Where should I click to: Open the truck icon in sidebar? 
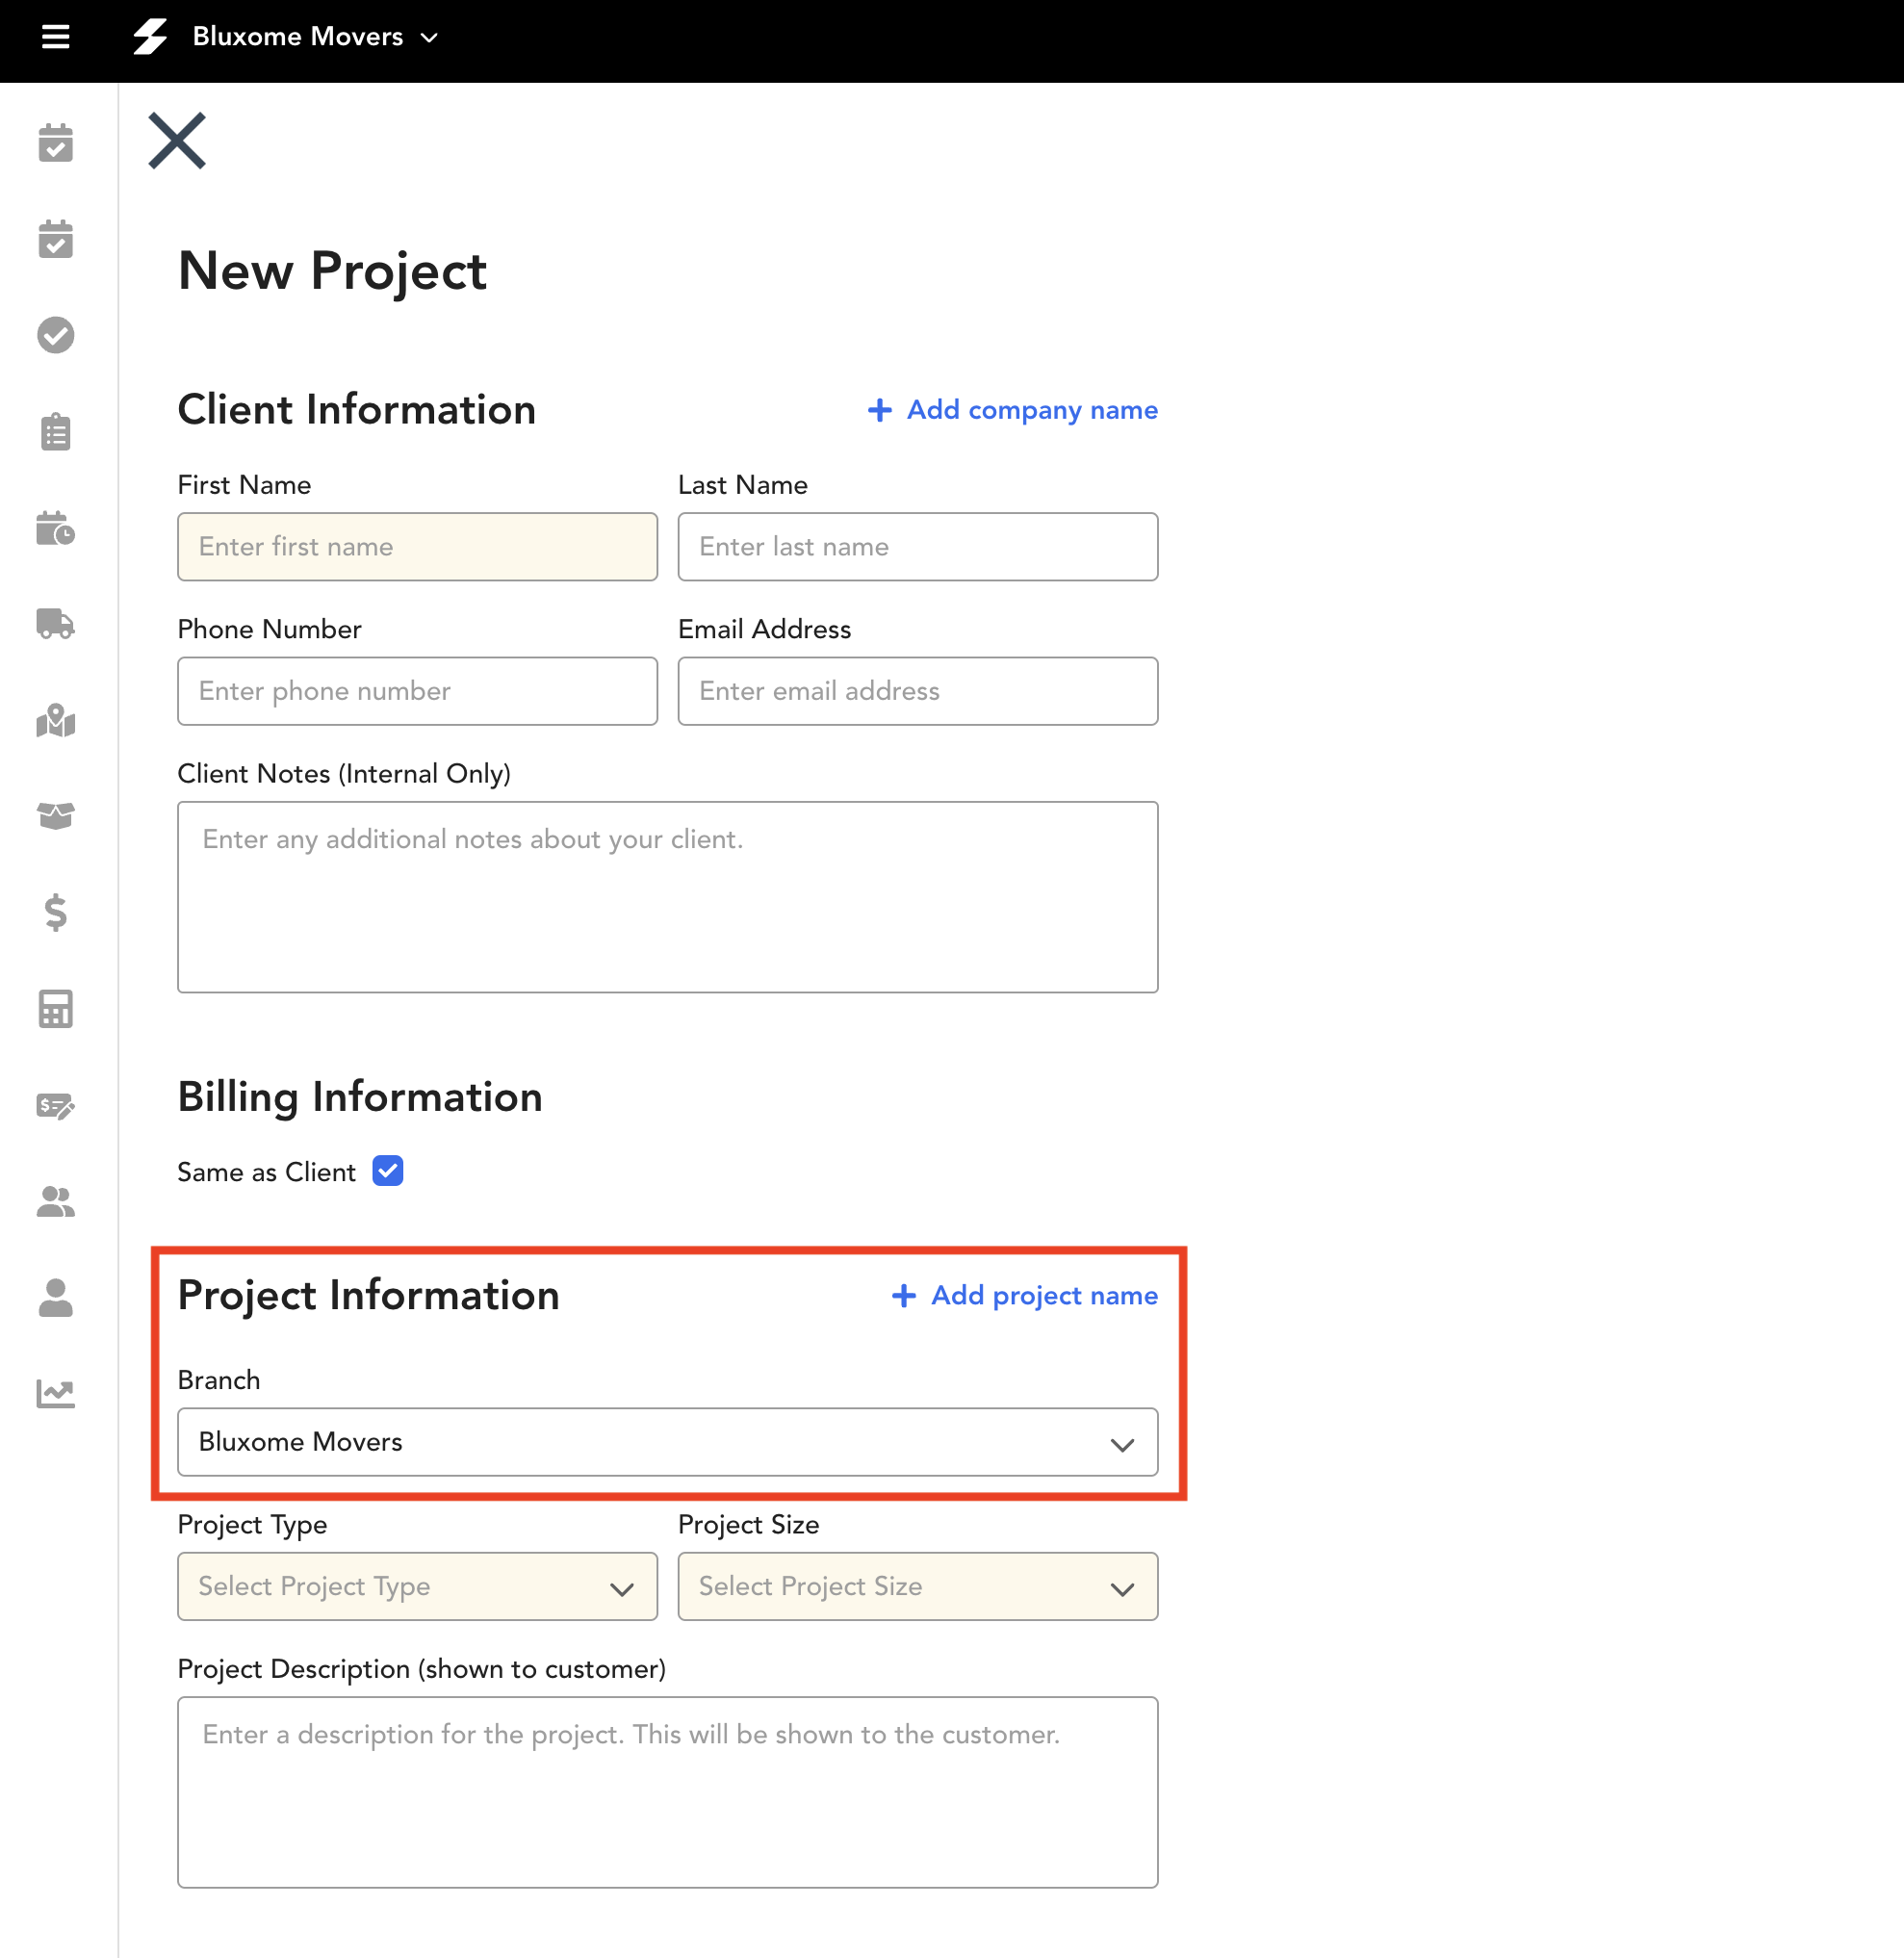tap(56, 624)
